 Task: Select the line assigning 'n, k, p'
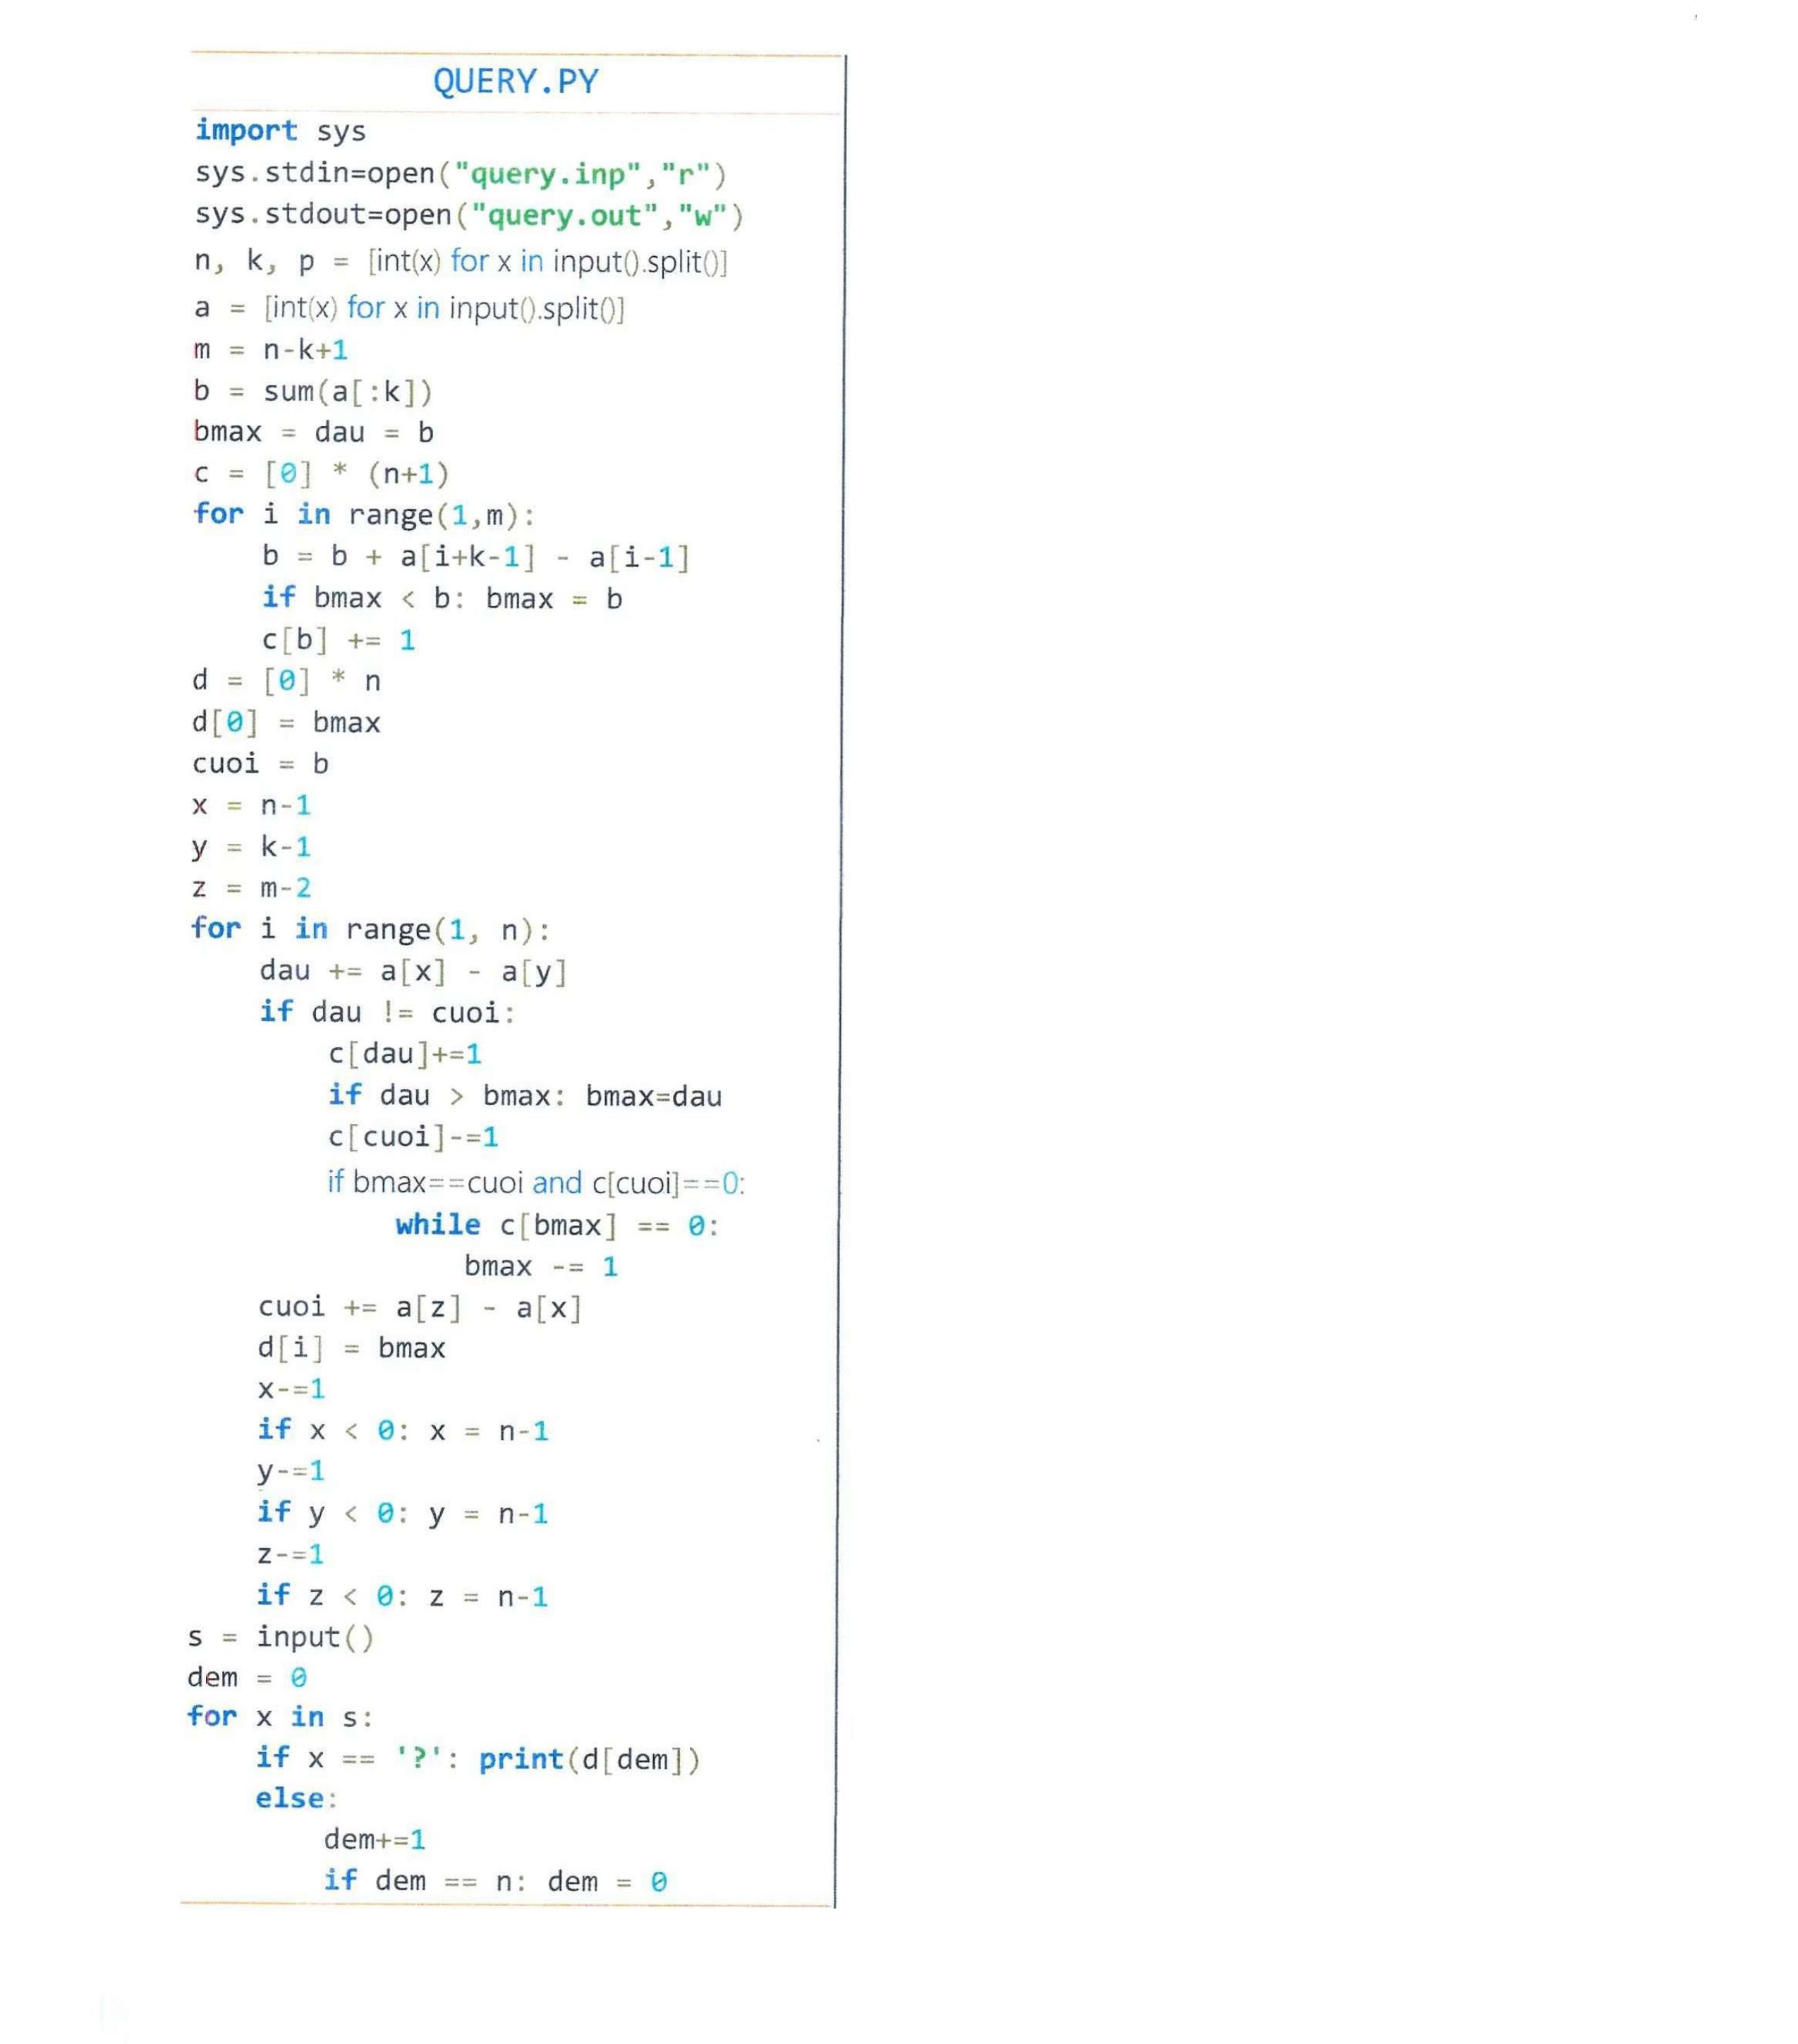click(x=461, y=261)
